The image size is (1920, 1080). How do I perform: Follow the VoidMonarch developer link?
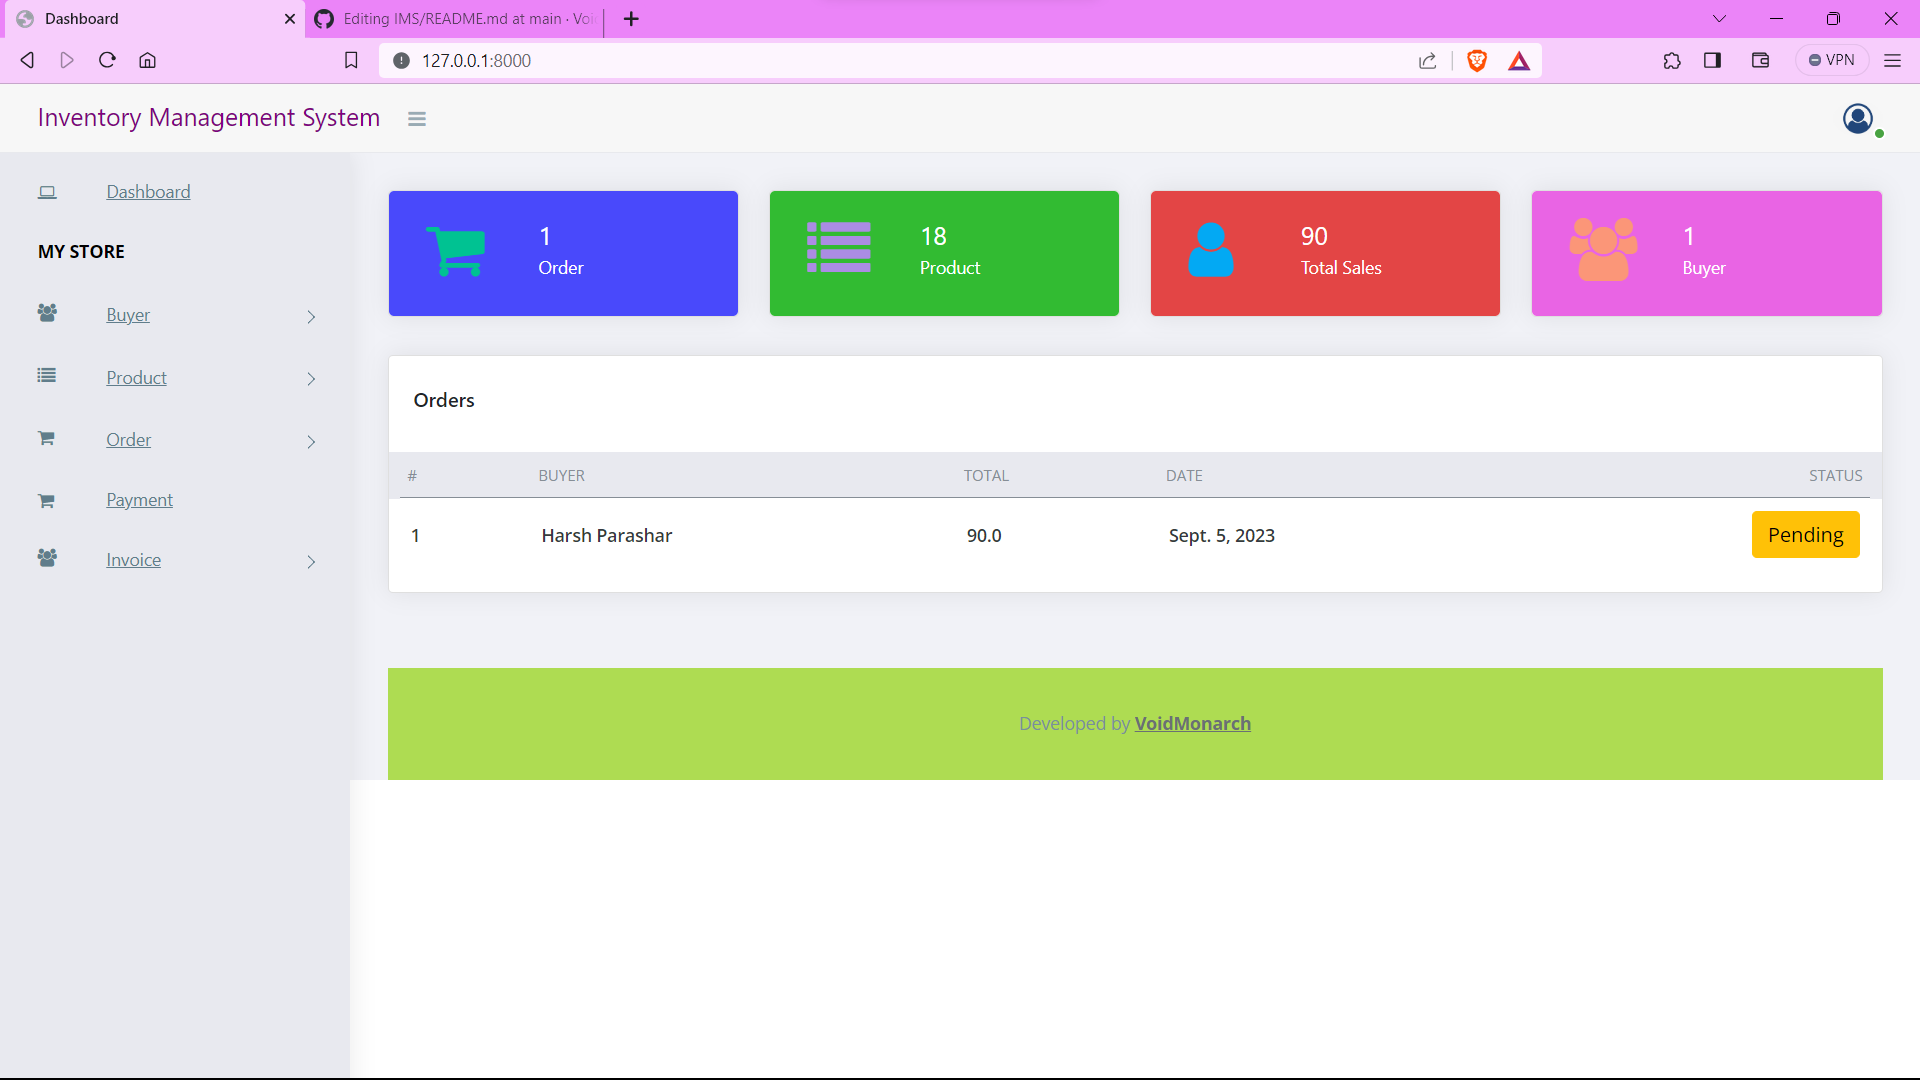[x=1192, y=723]
